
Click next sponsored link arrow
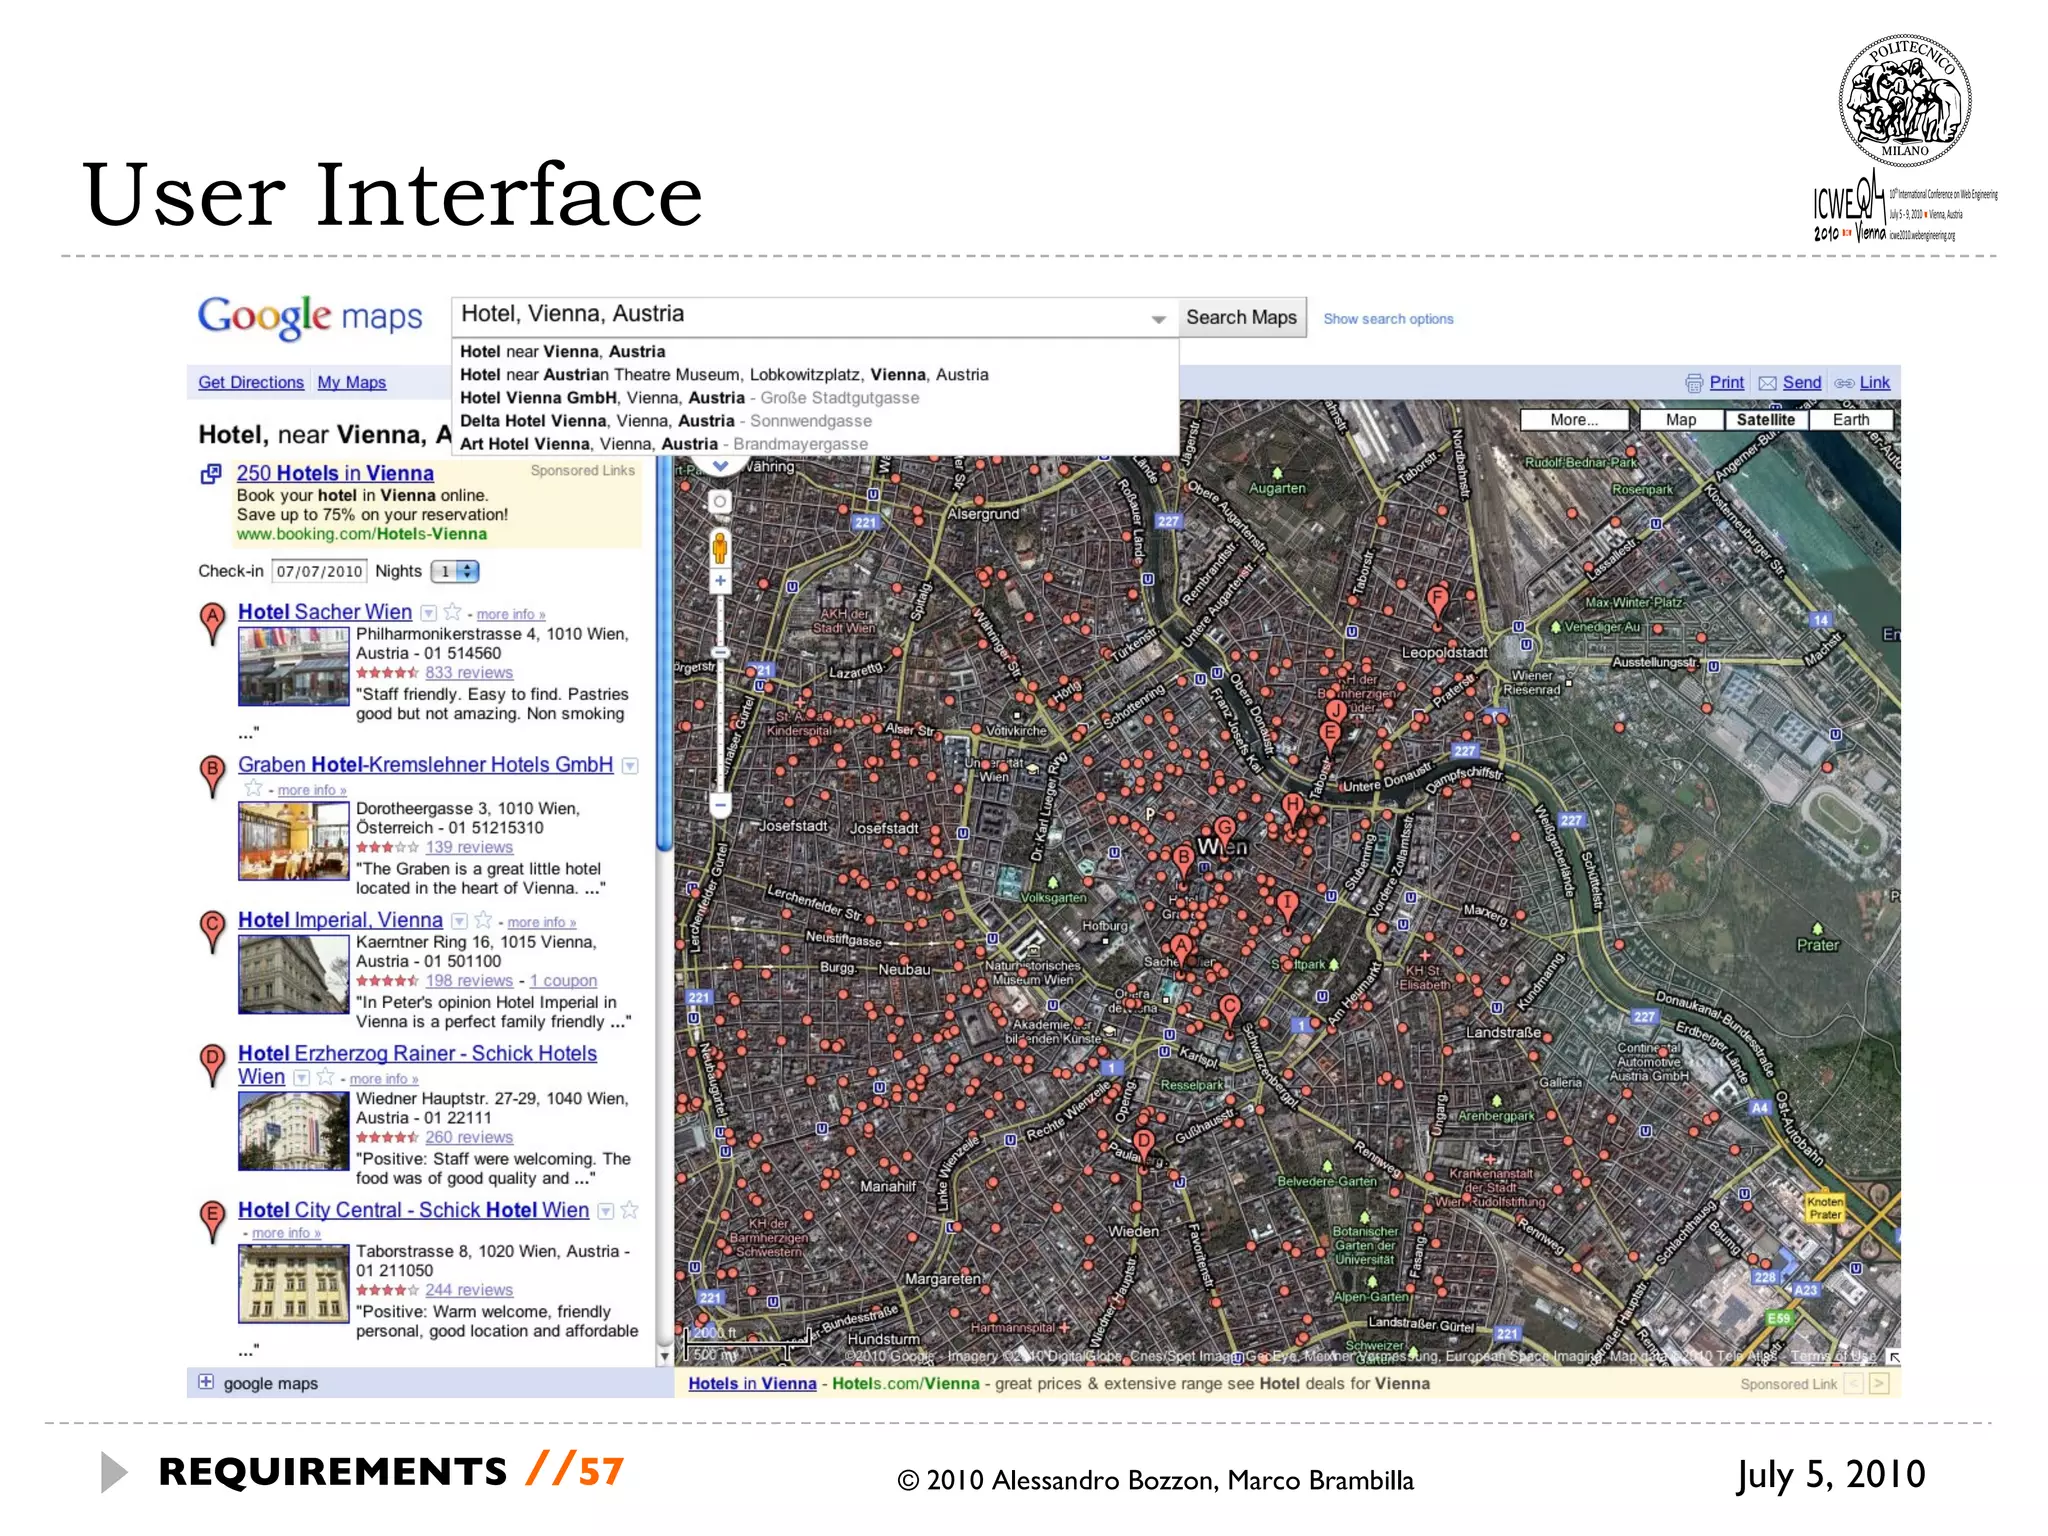coord(1879,1383)
